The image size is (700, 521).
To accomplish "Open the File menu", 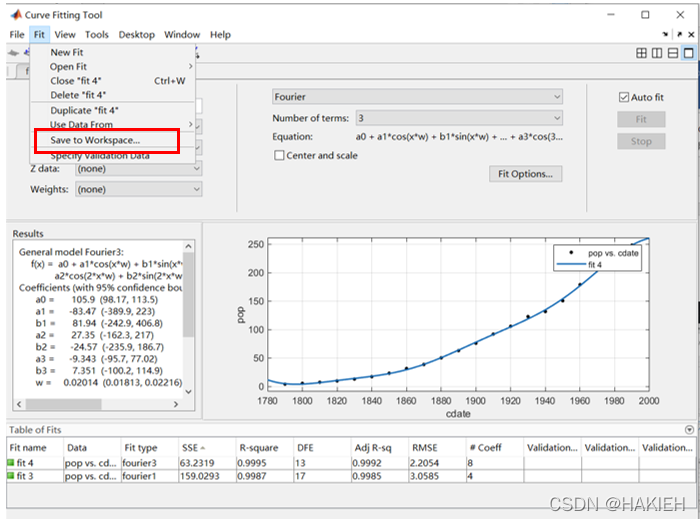I will pos(17,34).
